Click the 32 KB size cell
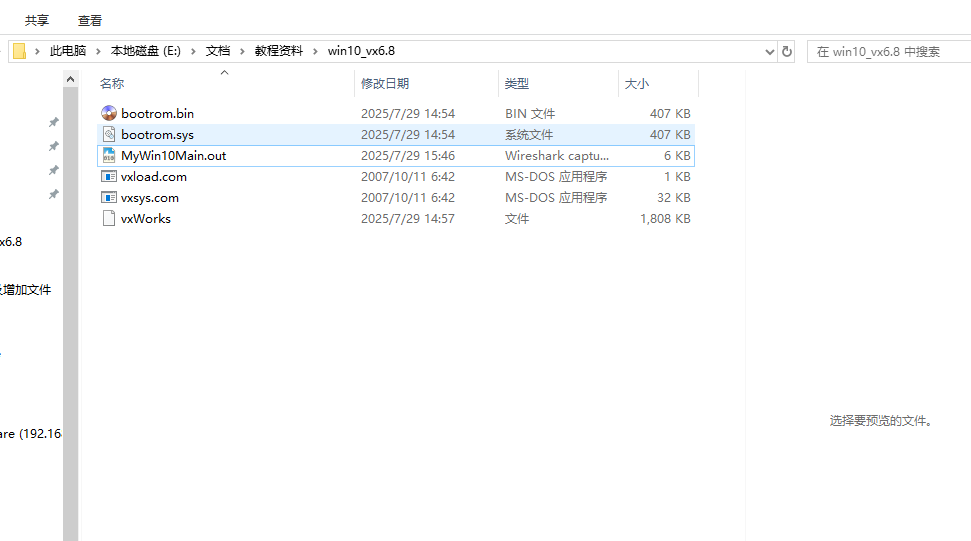 coord(674,197)
